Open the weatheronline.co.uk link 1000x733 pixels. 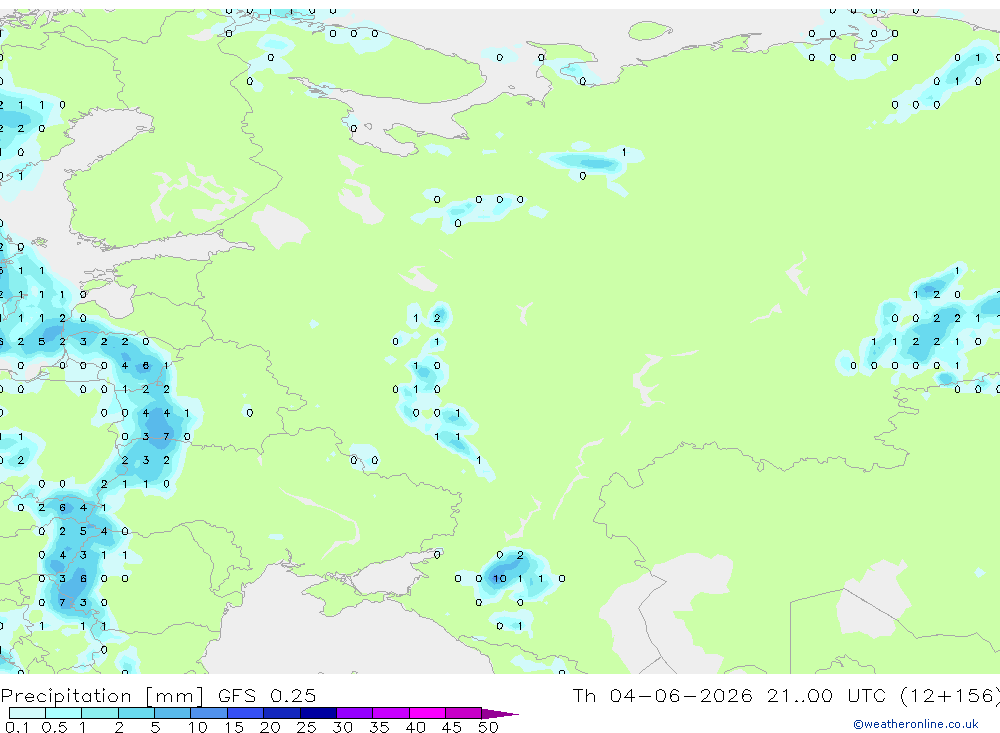916,724
